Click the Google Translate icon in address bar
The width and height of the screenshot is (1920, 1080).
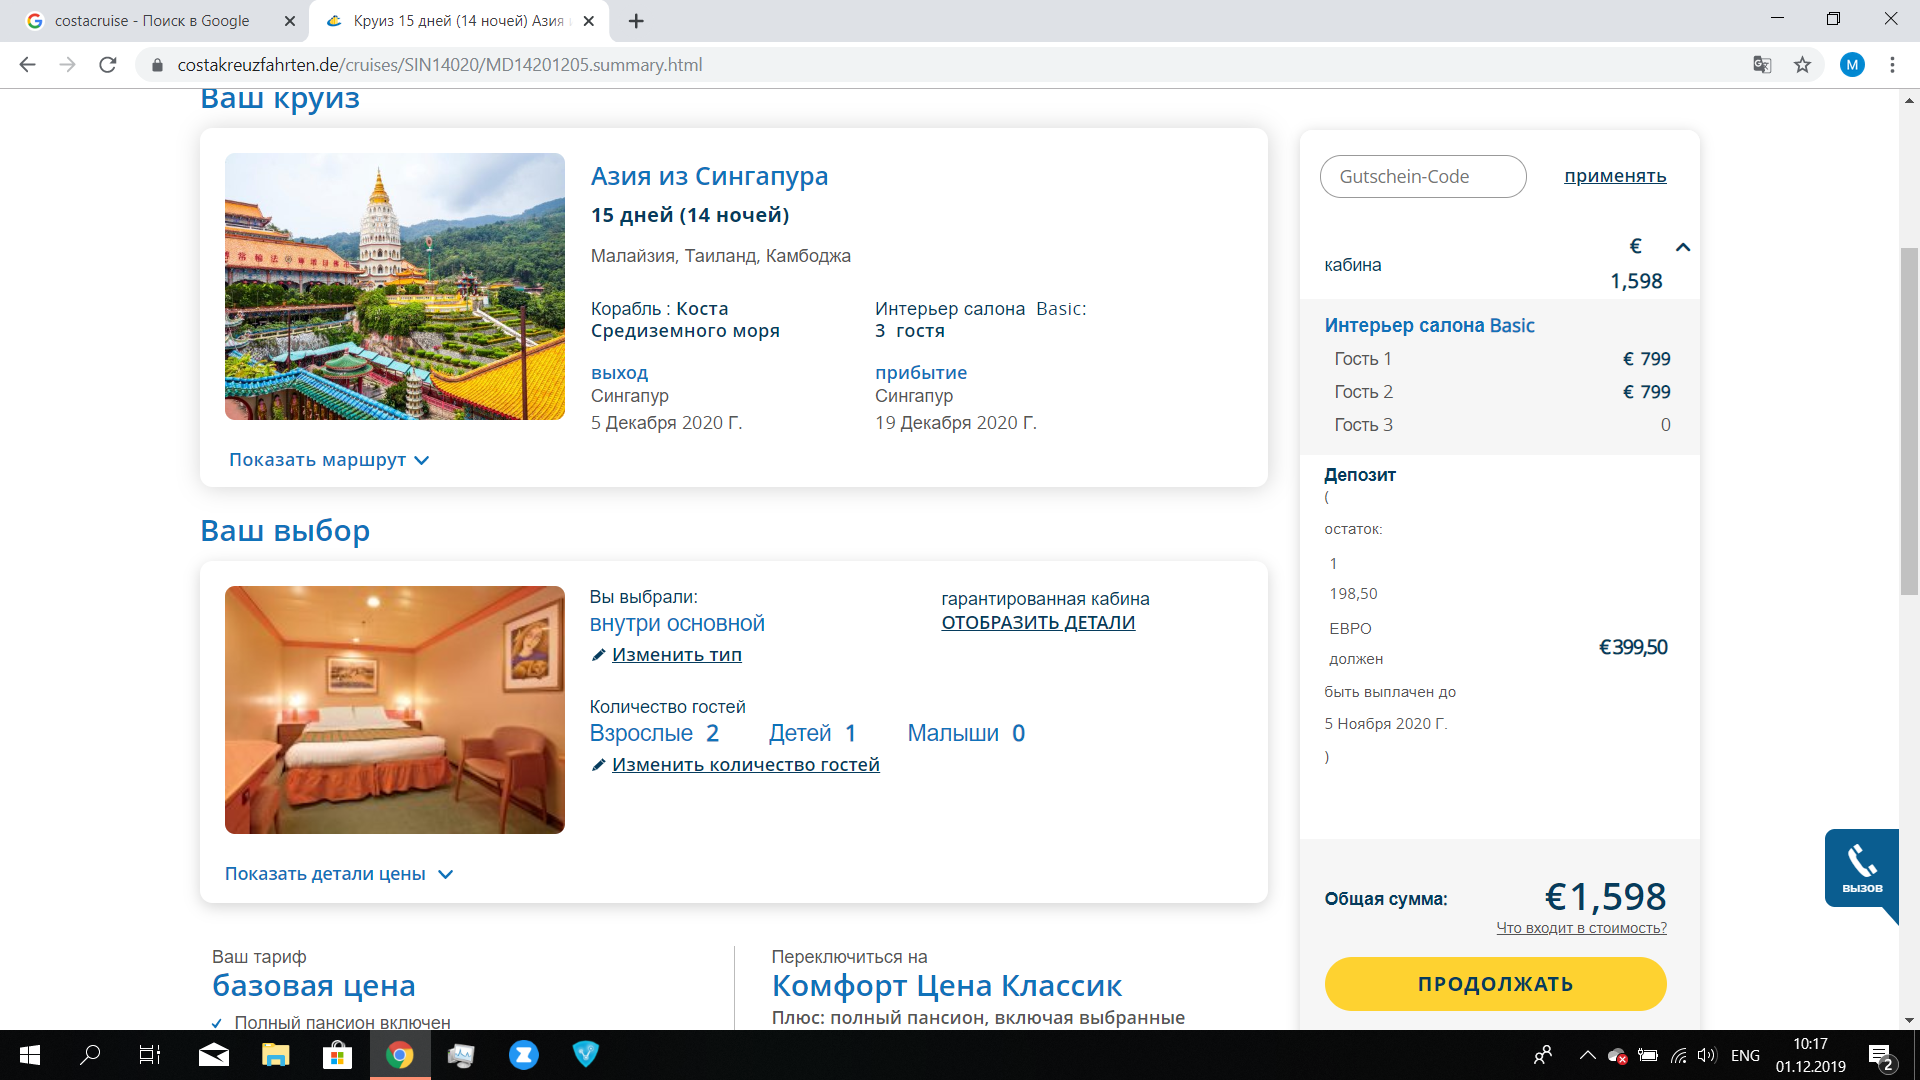click(x=1762, y=65)
